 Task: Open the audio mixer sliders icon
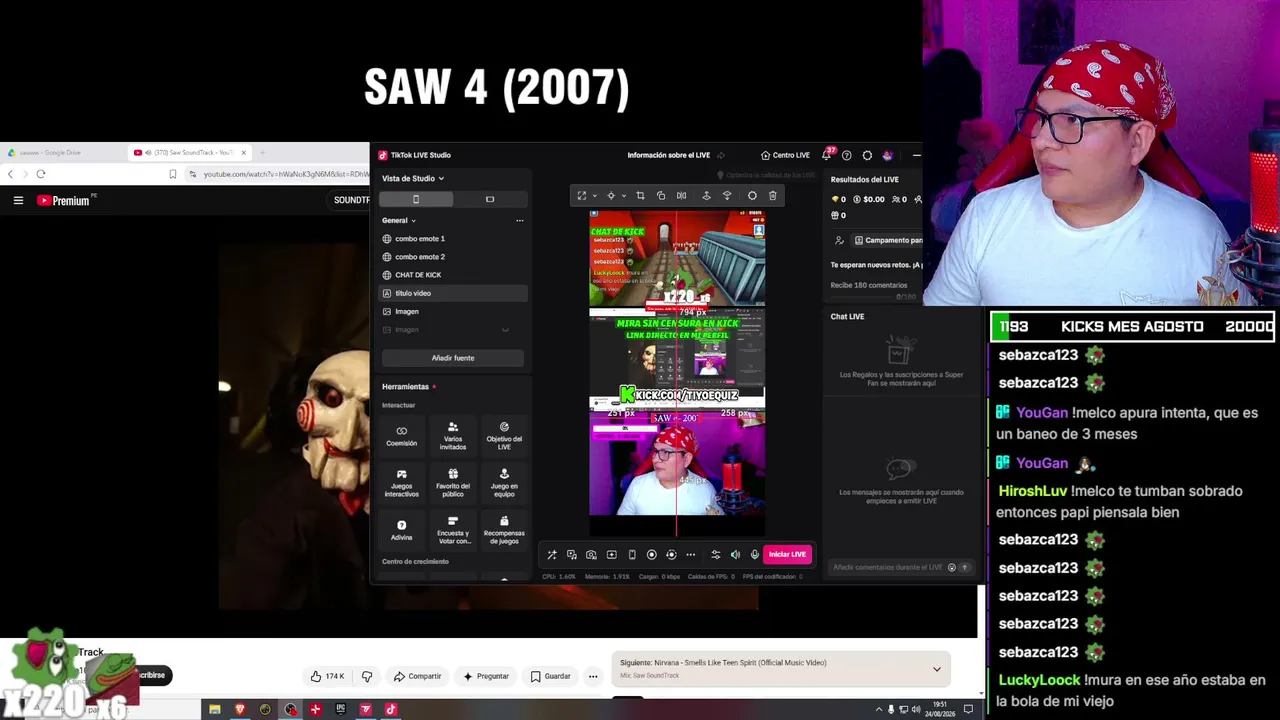[715, 555]
